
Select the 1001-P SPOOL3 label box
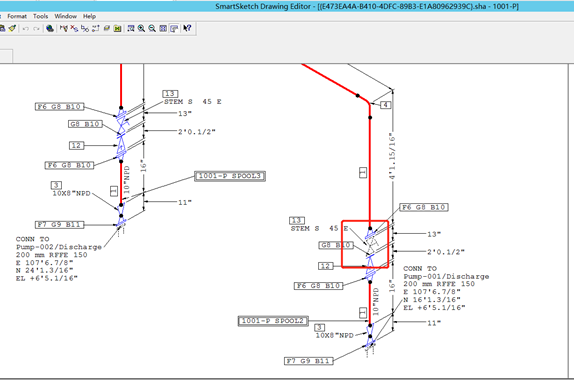[230, 176]
